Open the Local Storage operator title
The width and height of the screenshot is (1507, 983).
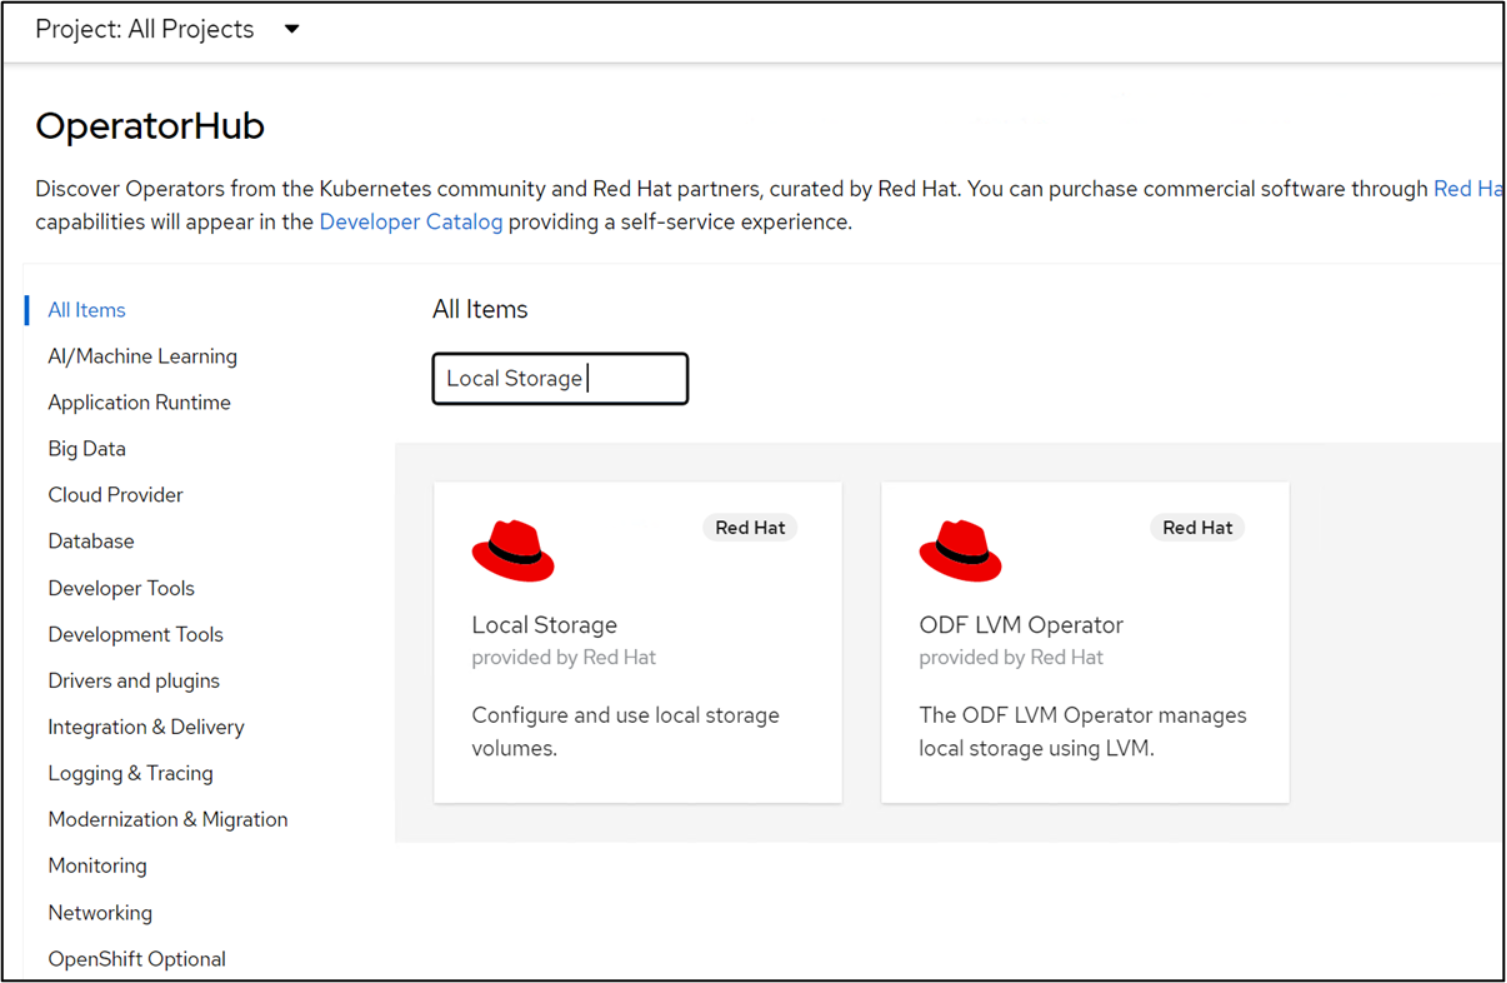pos(544,625)
